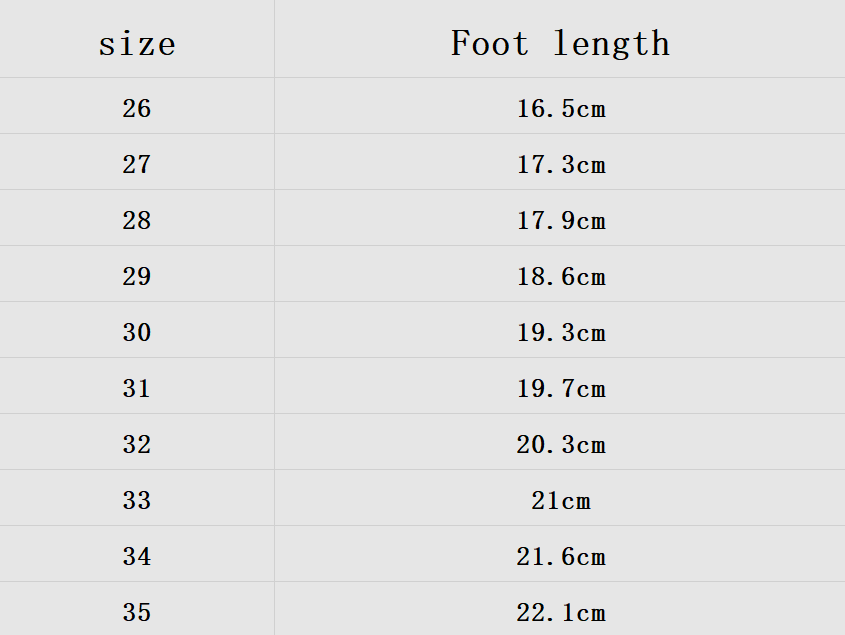Click the 21cm foot length value
The image size is (845, 635).
[x=560, y=500]
